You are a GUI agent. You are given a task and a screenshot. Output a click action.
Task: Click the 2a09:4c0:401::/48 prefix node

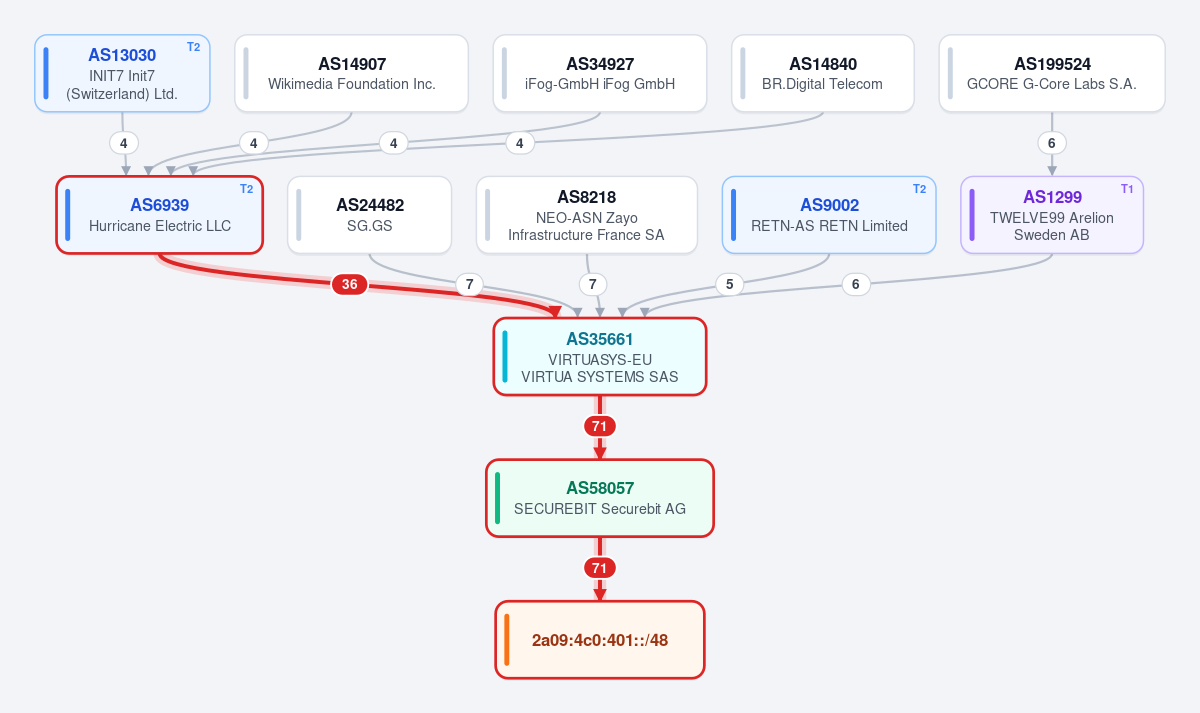pyautogui.click(x=600, y=640)
